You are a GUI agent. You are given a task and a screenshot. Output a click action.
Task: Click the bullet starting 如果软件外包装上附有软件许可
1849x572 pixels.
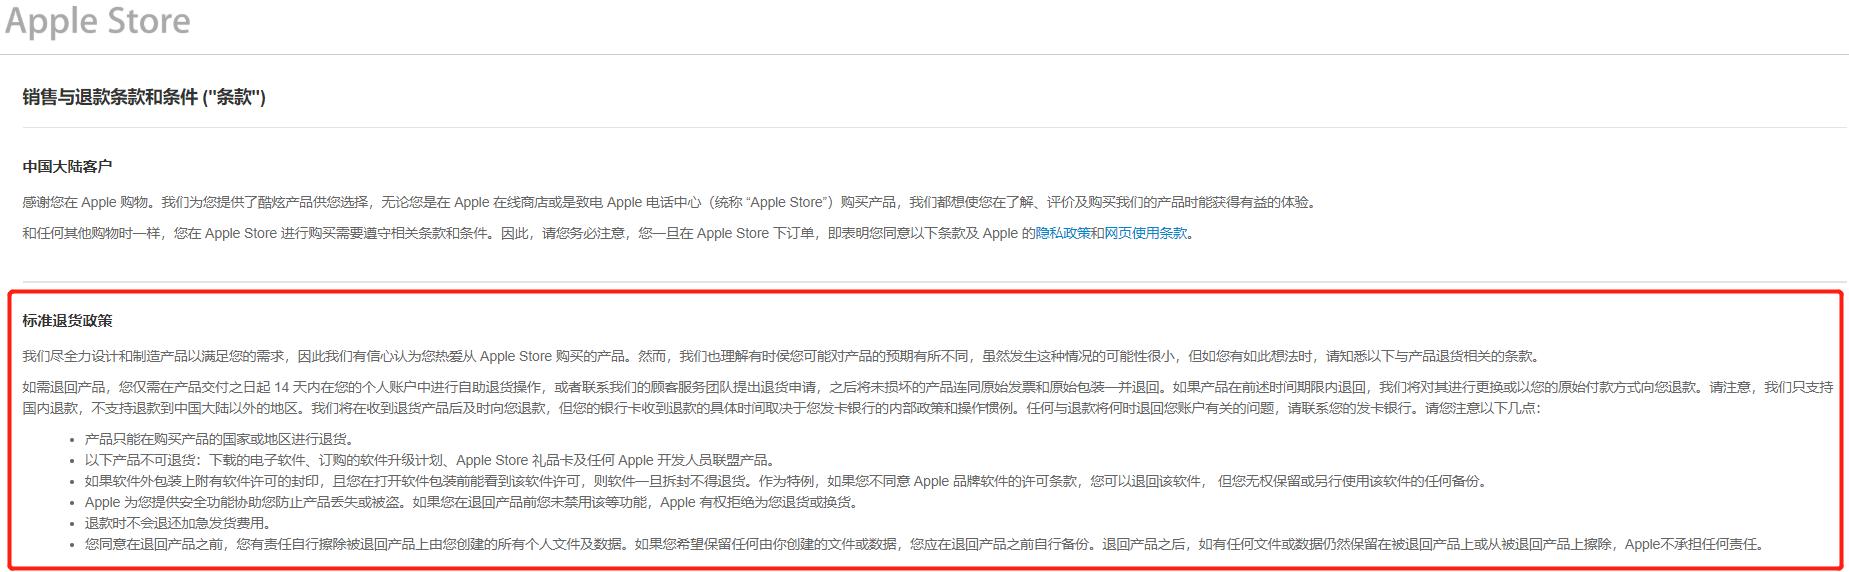tap(786, 481)
